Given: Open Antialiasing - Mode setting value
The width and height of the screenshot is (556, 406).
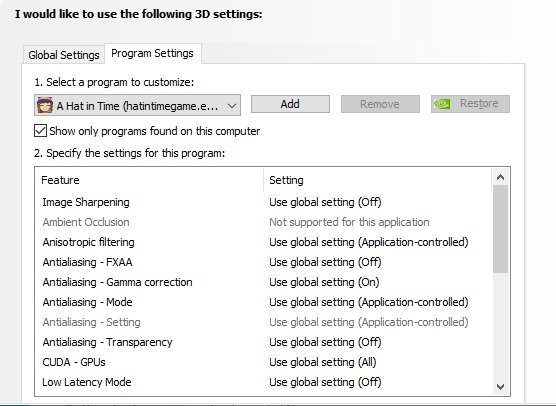Looking at the screenshot, I should tap(369, 302).
